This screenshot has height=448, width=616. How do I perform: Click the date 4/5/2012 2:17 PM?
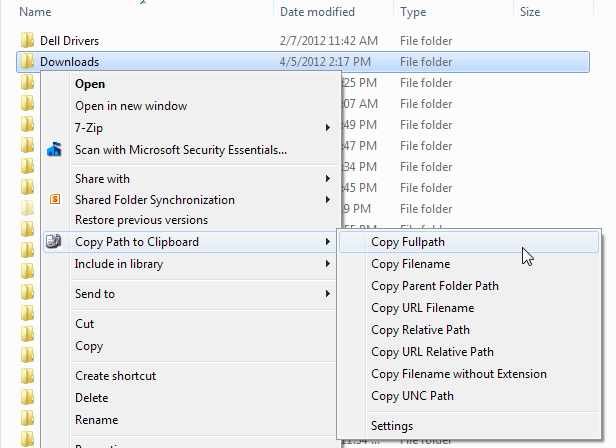(x=325, y=62)
